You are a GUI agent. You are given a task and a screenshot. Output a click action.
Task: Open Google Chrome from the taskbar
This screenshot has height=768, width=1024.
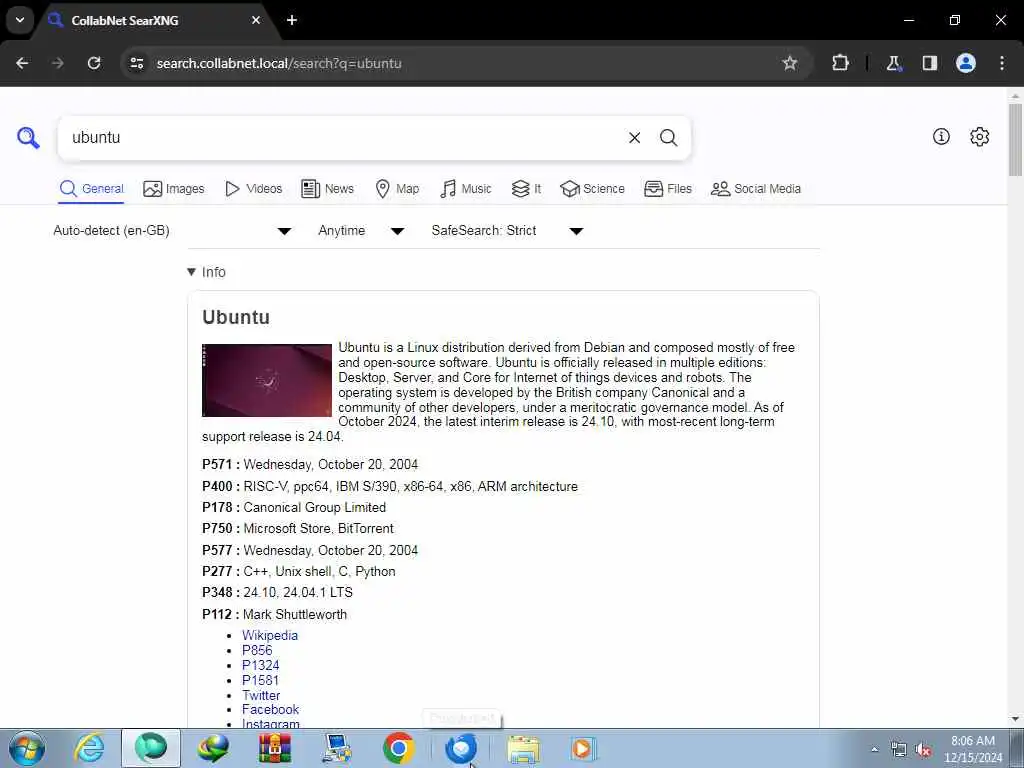pos(398,748)
